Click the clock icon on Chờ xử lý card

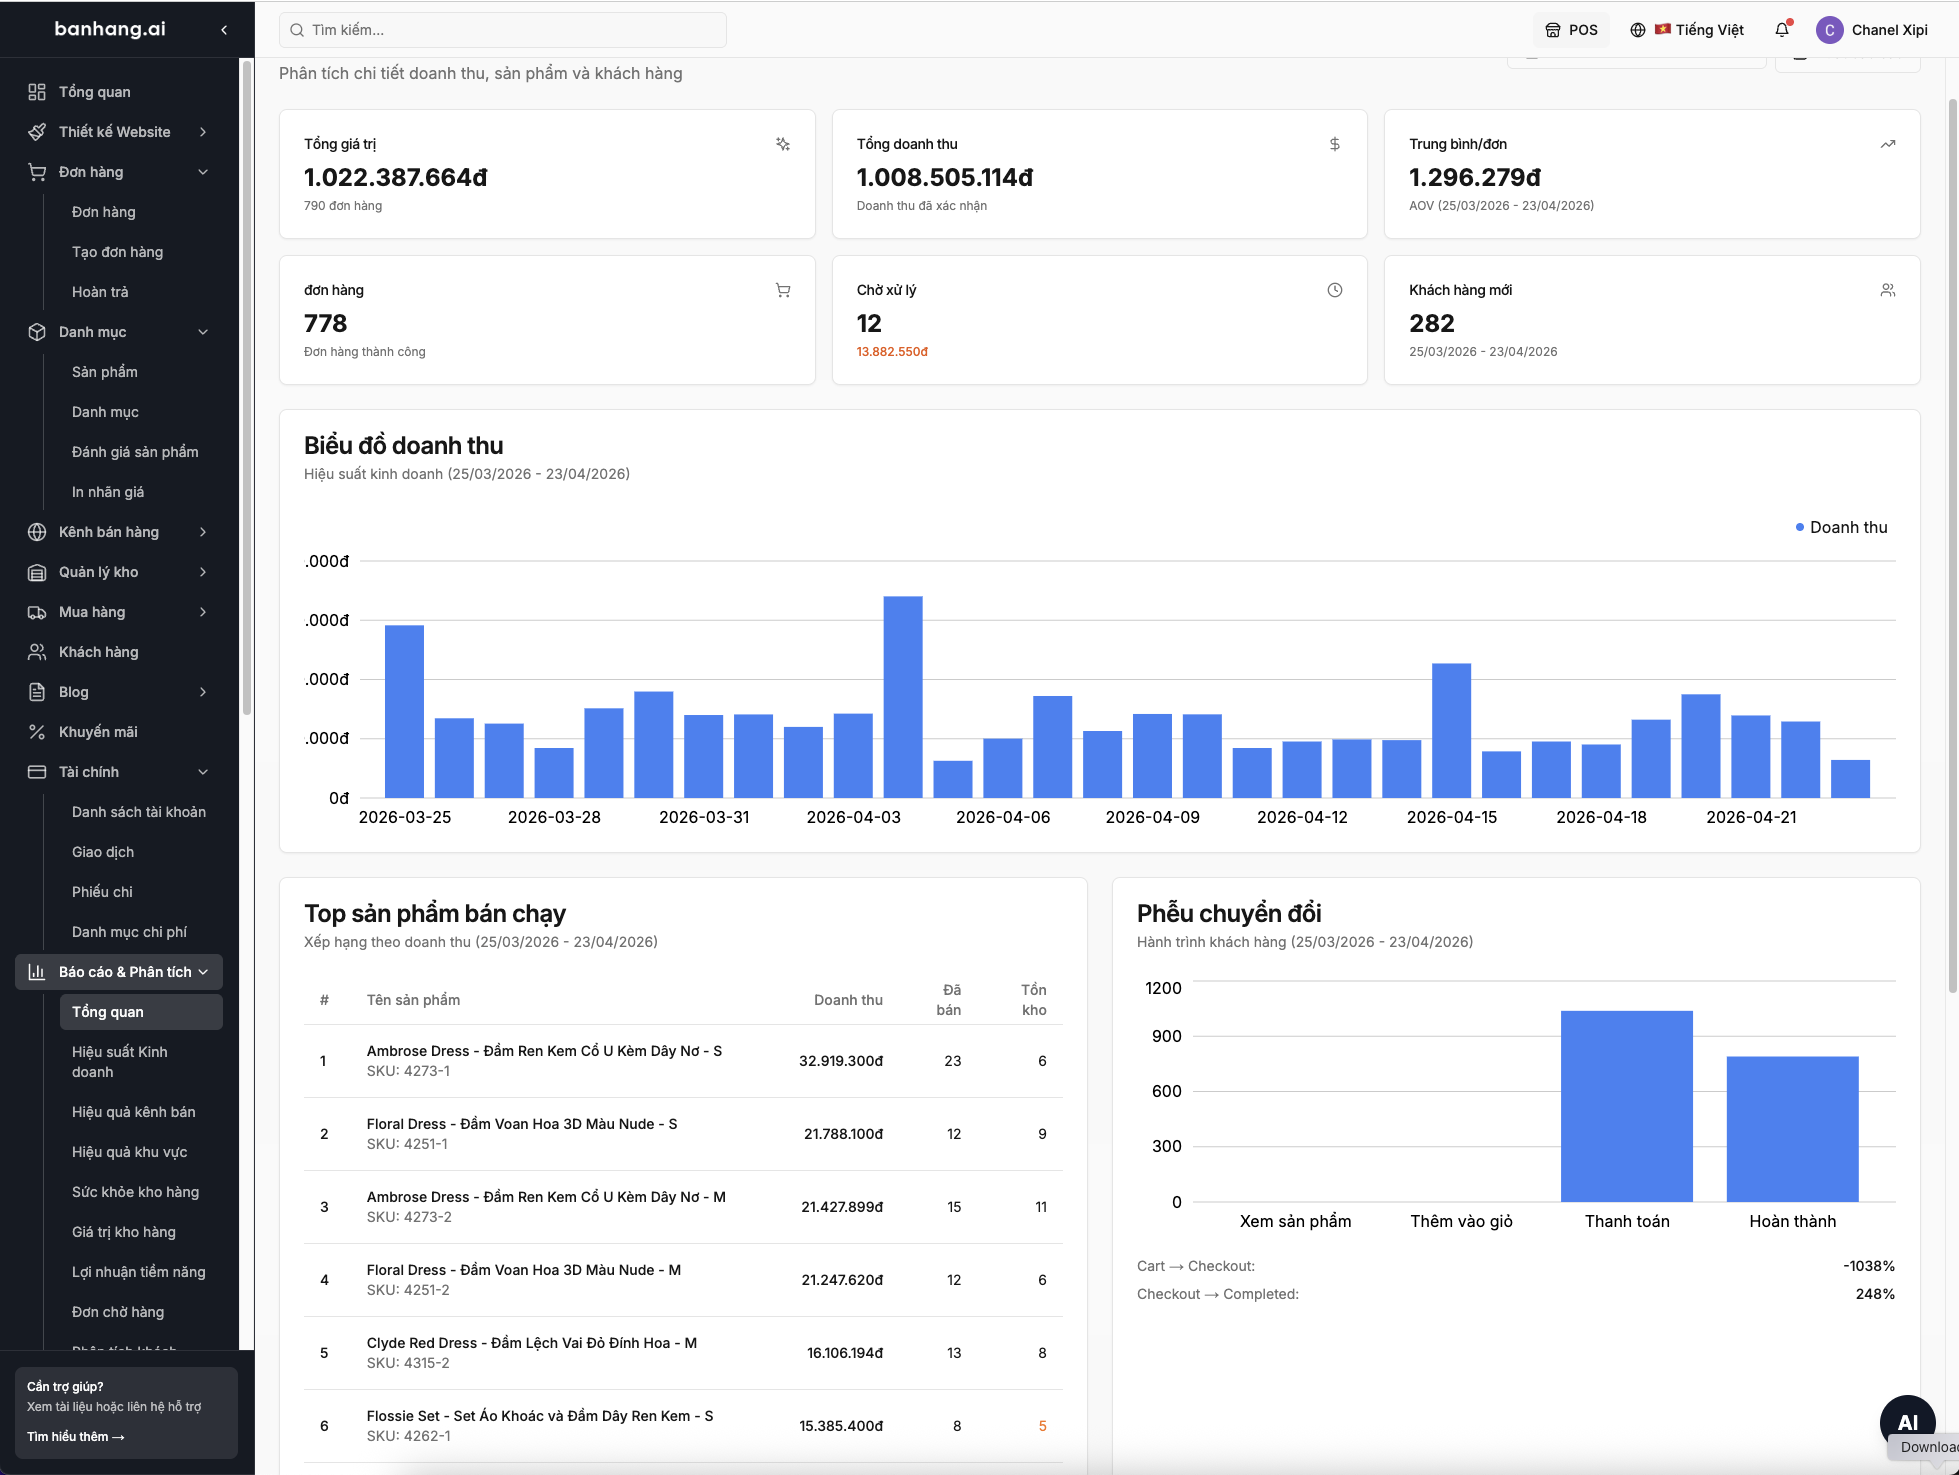click(1334, 290)
